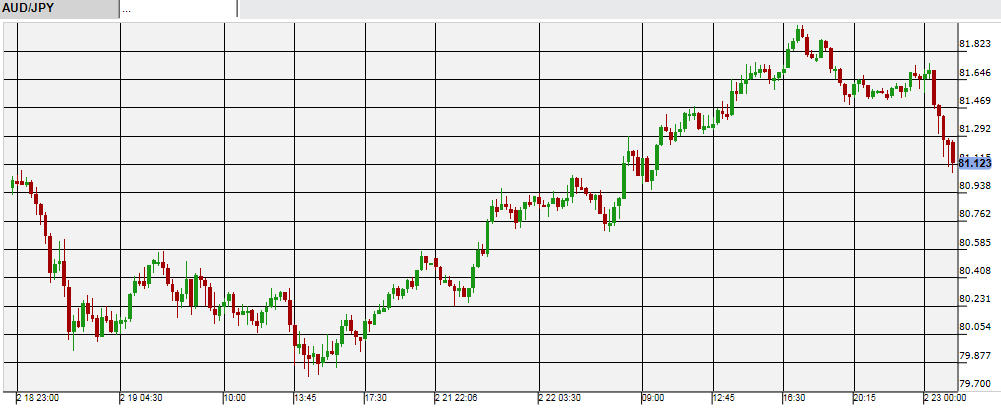
Task: Click the lowest candlestick near 13:45
Action: [317, 360]
